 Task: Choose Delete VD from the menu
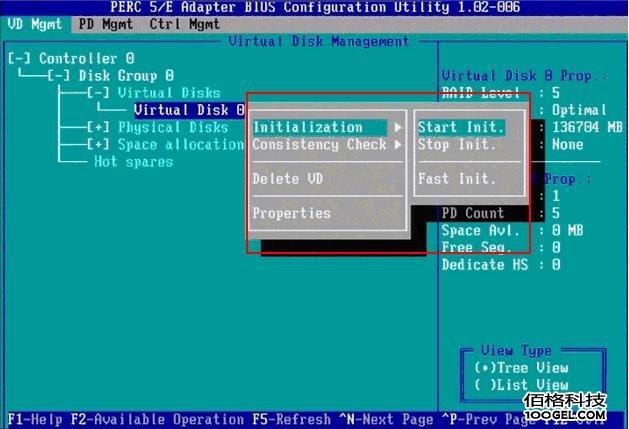(x=287, y=179)
